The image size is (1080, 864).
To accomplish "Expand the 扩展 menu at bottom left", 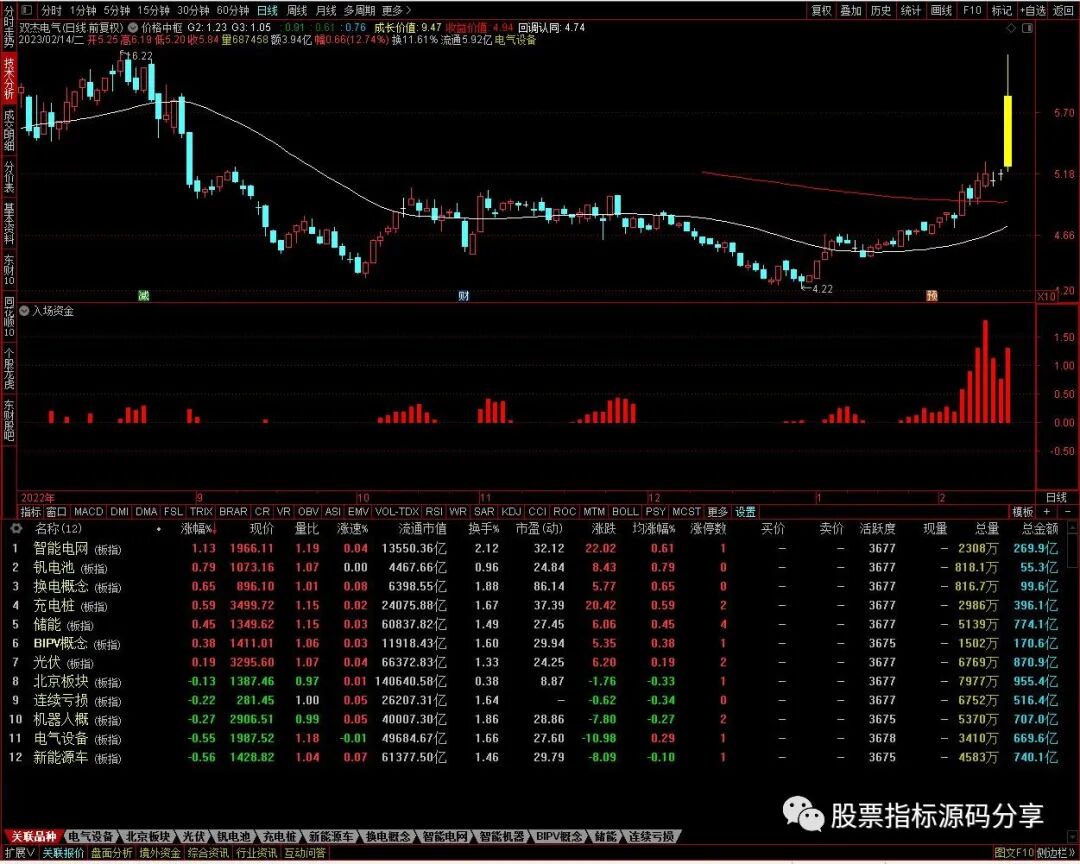I will tap(20, 853).
